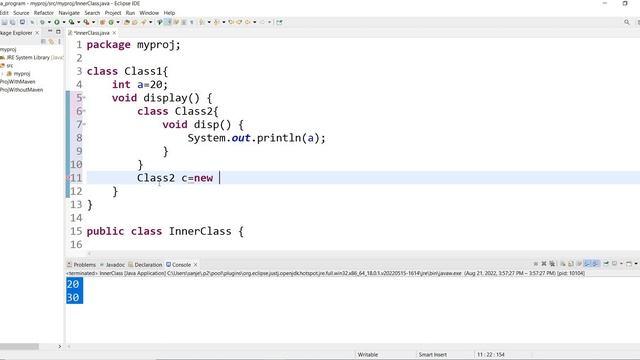The image size is (640, 360).
Task: Toggle Link with Editor in Package Explorer
Action: [x=51, y=41]
